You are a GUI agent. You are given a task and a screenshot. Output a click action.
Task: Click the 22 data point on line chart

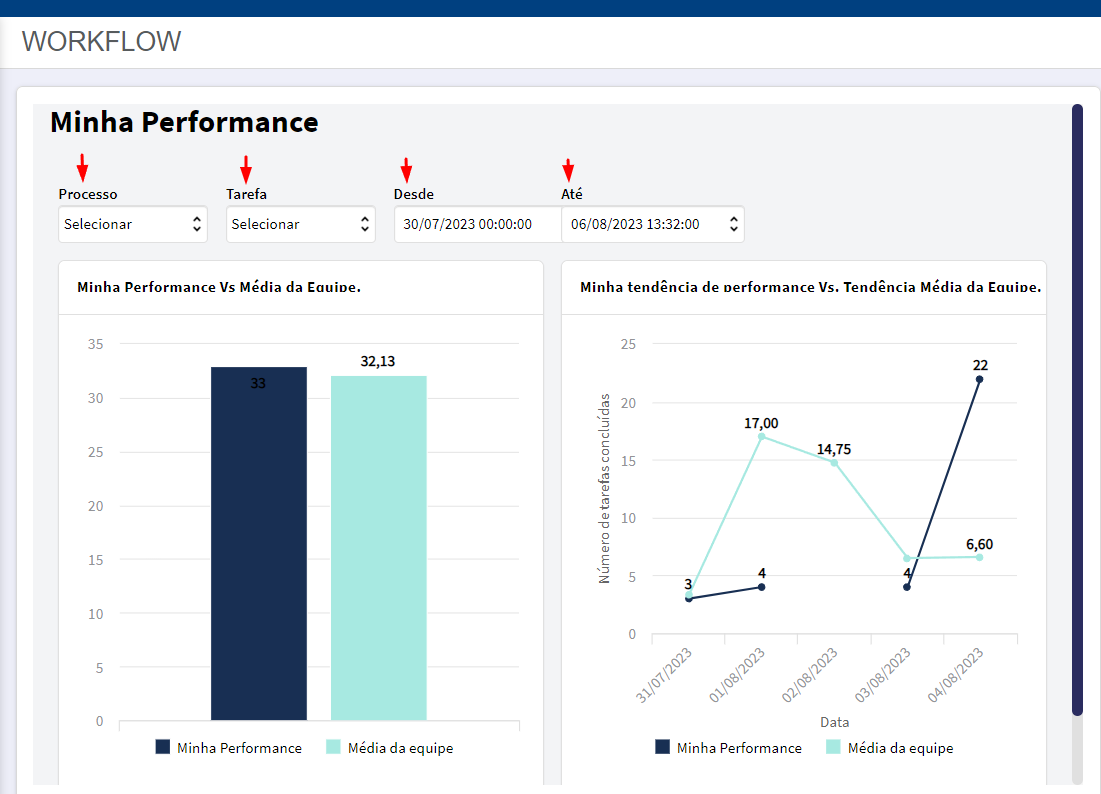pos(980,379)
